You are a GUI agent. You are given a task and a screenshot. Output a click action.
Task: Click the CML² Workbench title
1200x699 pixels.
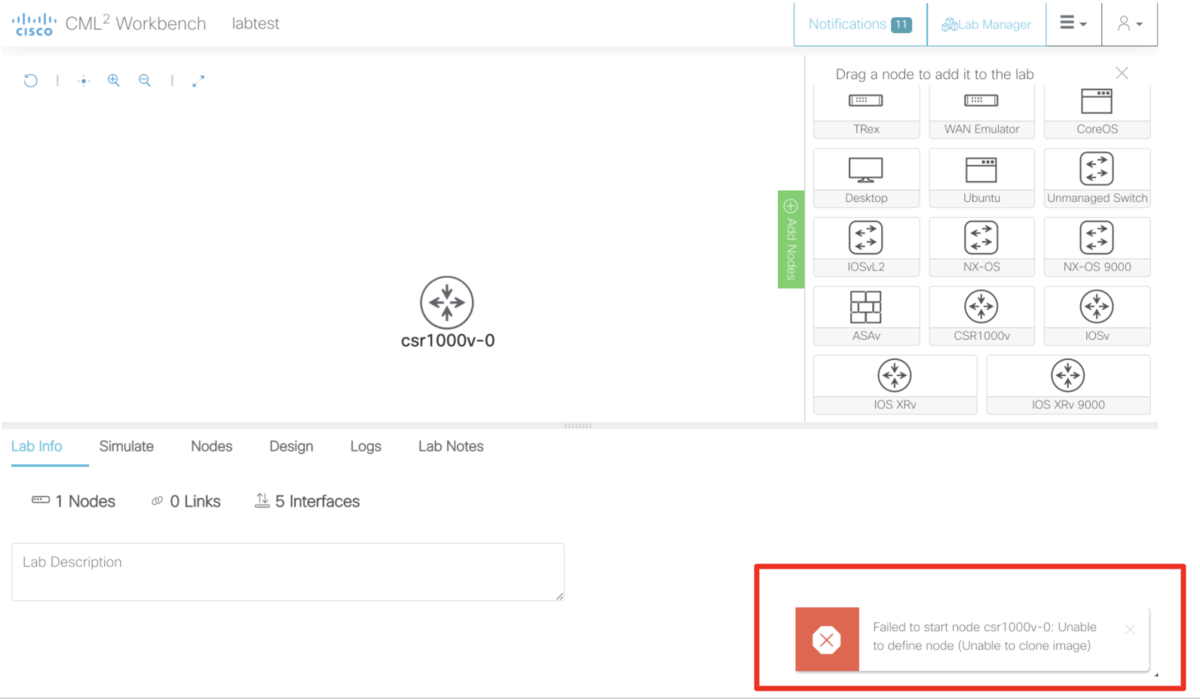pos(136,23)
